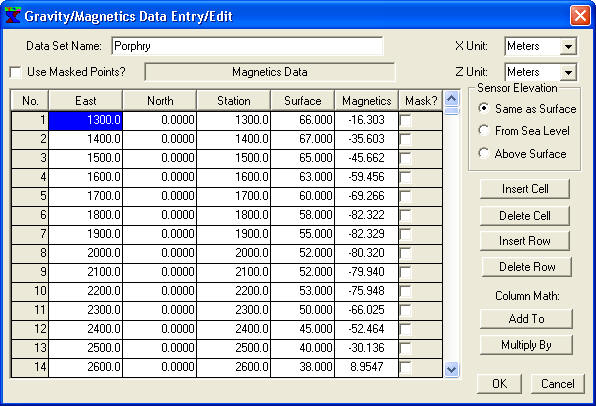Screen dimensions: 596x406
Task: Enable the Use Masked Points checkbox
Action: tap(16, 72)
